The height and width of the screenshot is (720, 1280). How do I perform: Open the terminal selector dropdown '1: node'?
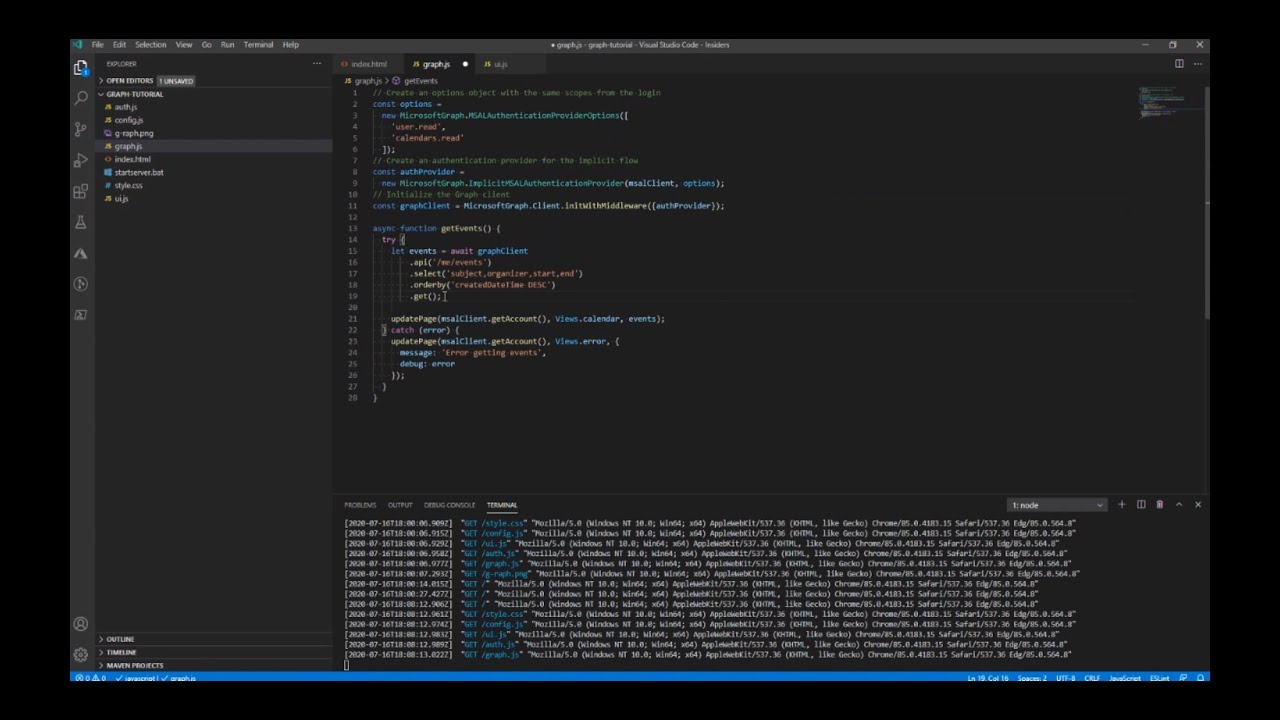coord(1057,505)
